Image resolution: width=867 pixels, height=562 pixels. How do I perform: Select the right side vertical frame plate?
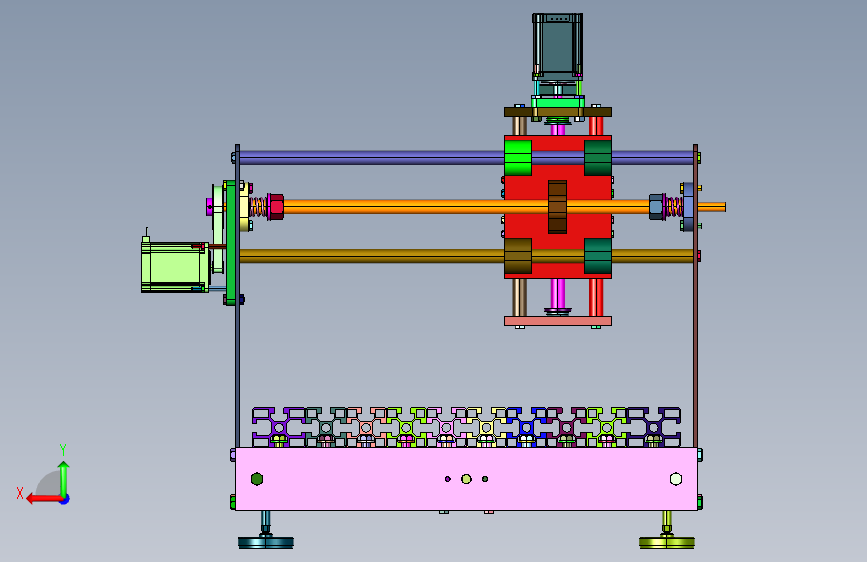696,296
